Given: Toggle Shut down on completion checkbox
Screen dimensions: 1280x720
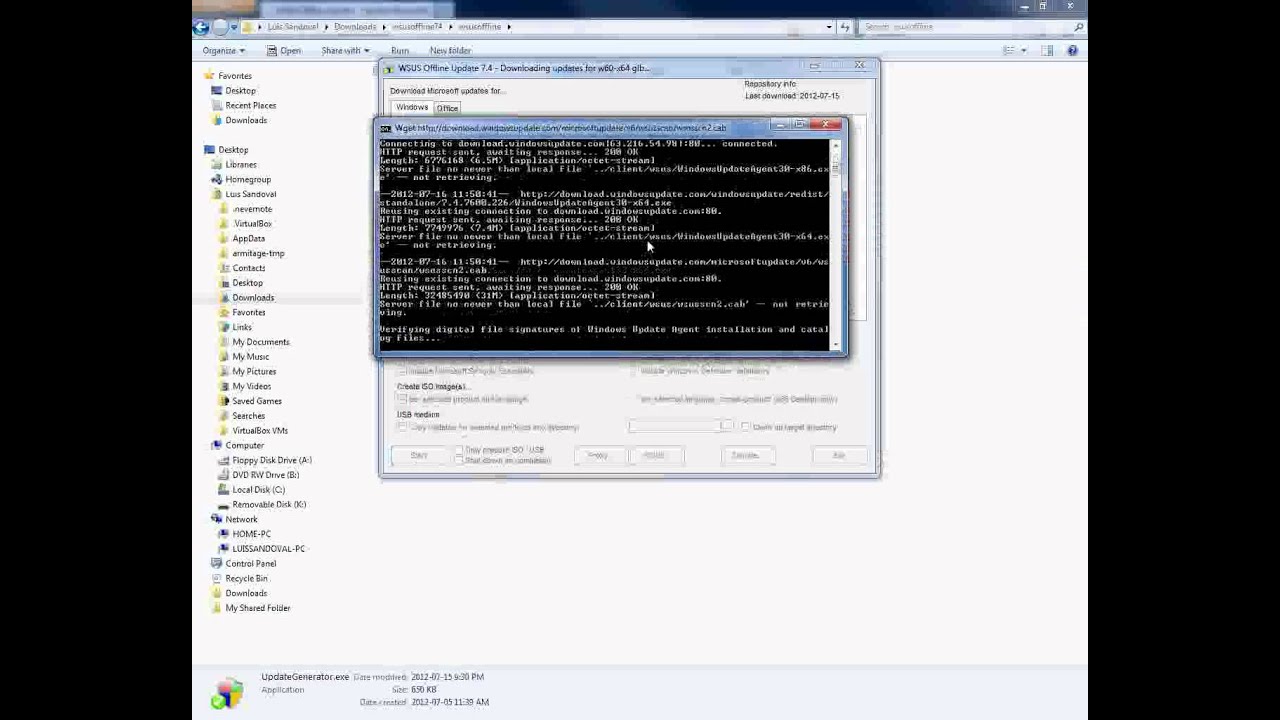Looking at the screenshot, I should [x=459, y=460].
